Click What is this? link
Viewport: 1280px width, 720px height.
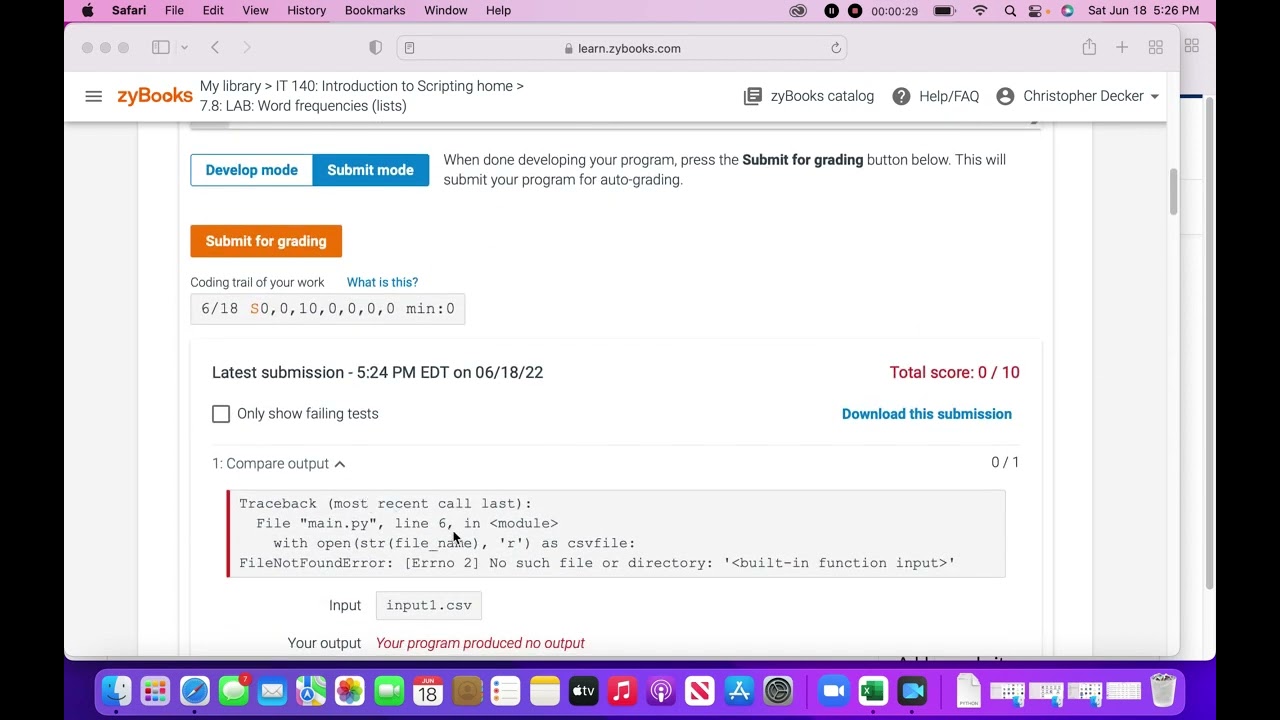[382, 282]
